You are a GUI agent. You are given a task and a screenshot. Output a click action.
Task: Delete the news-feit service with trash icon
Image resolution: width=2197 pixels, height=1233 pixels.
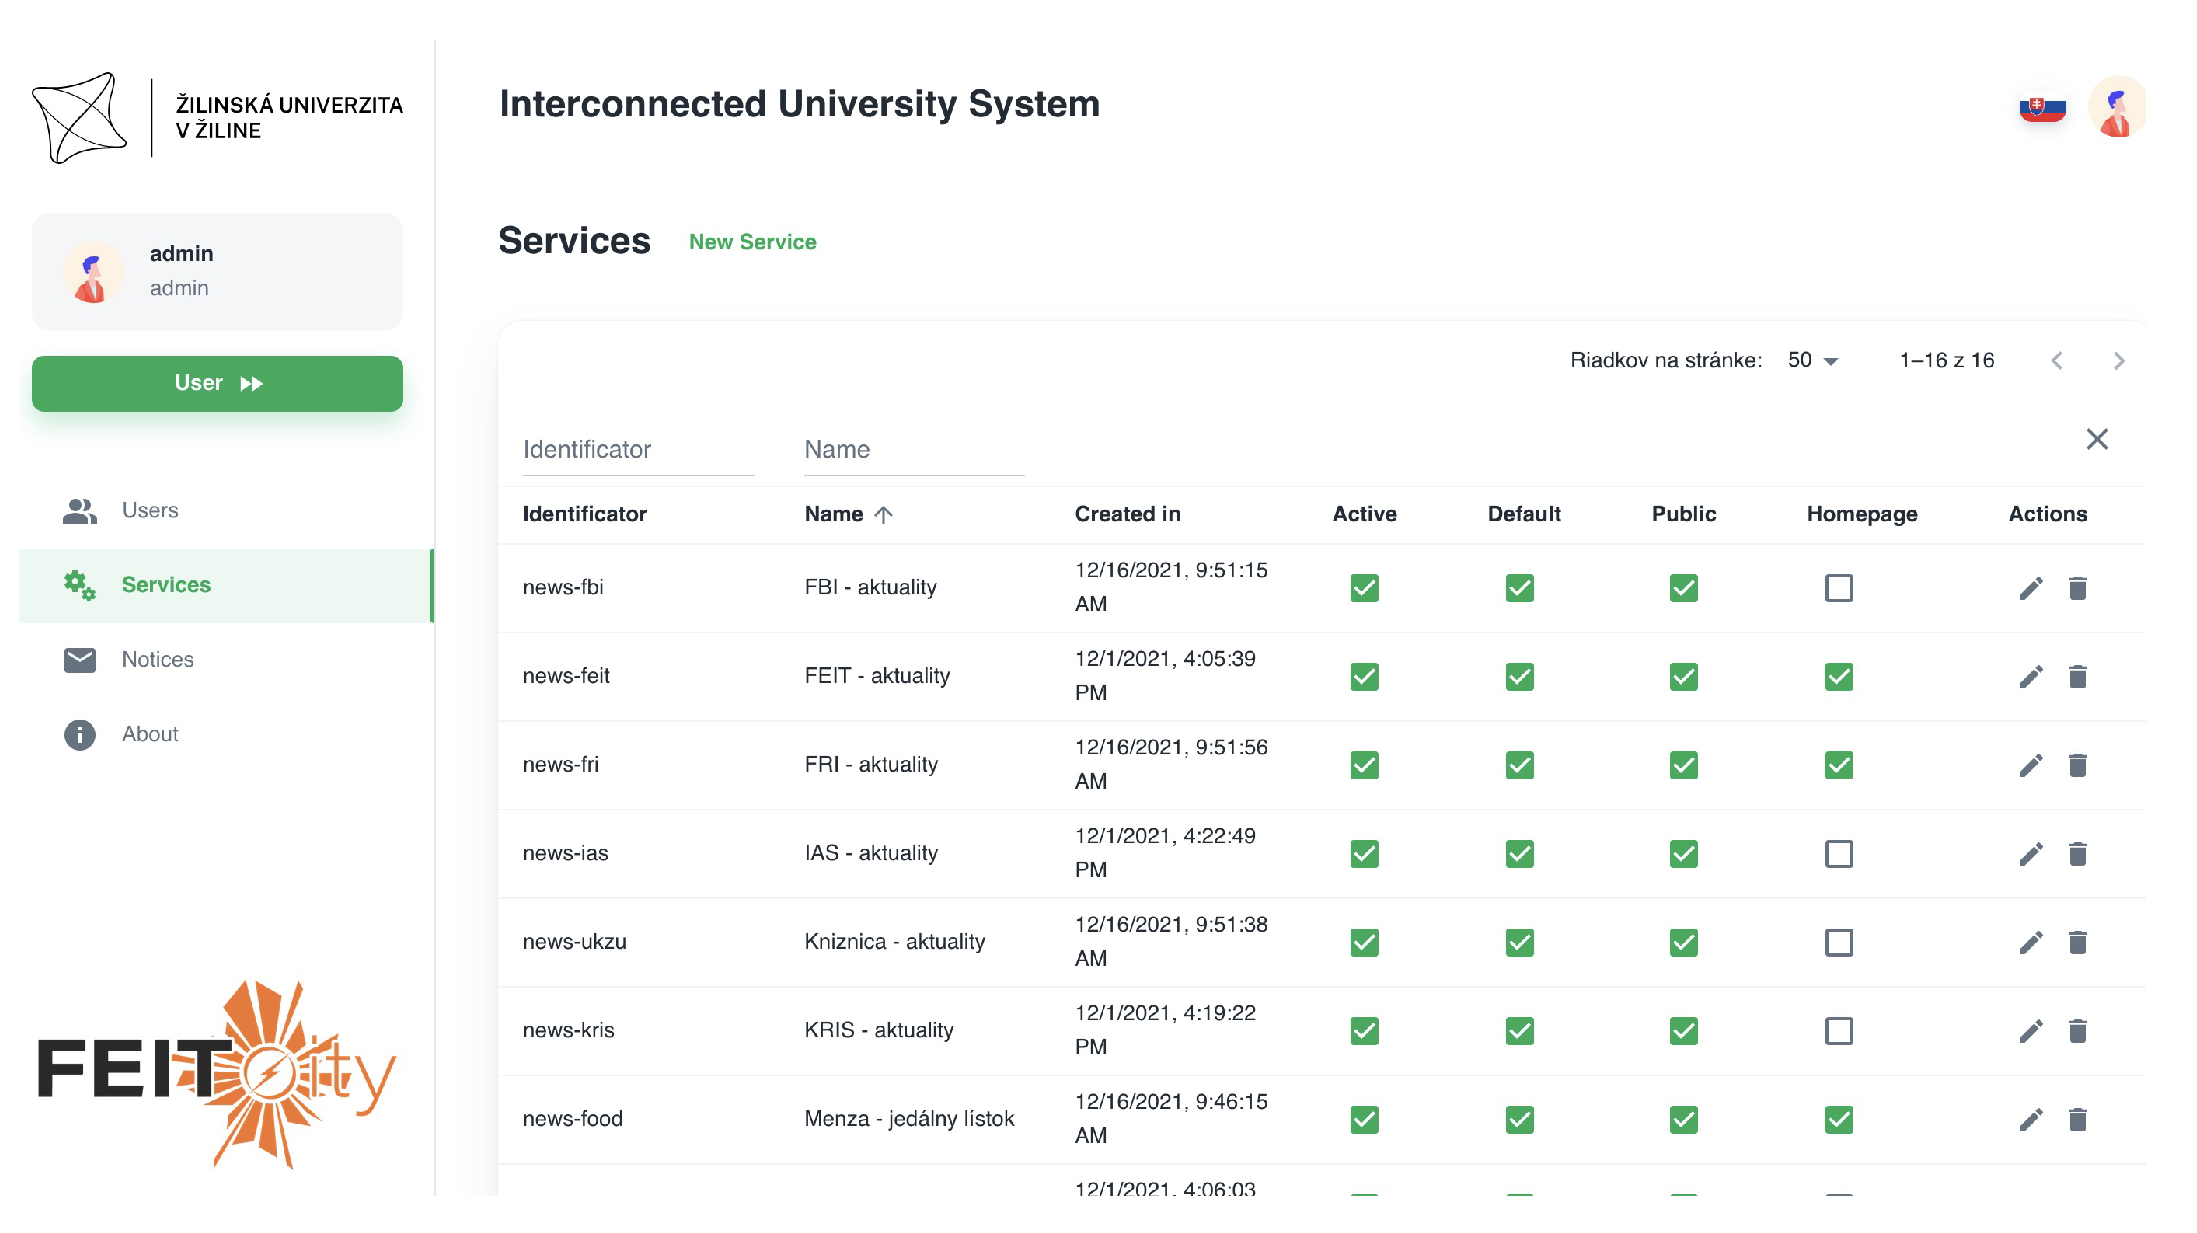point(2077,677)
